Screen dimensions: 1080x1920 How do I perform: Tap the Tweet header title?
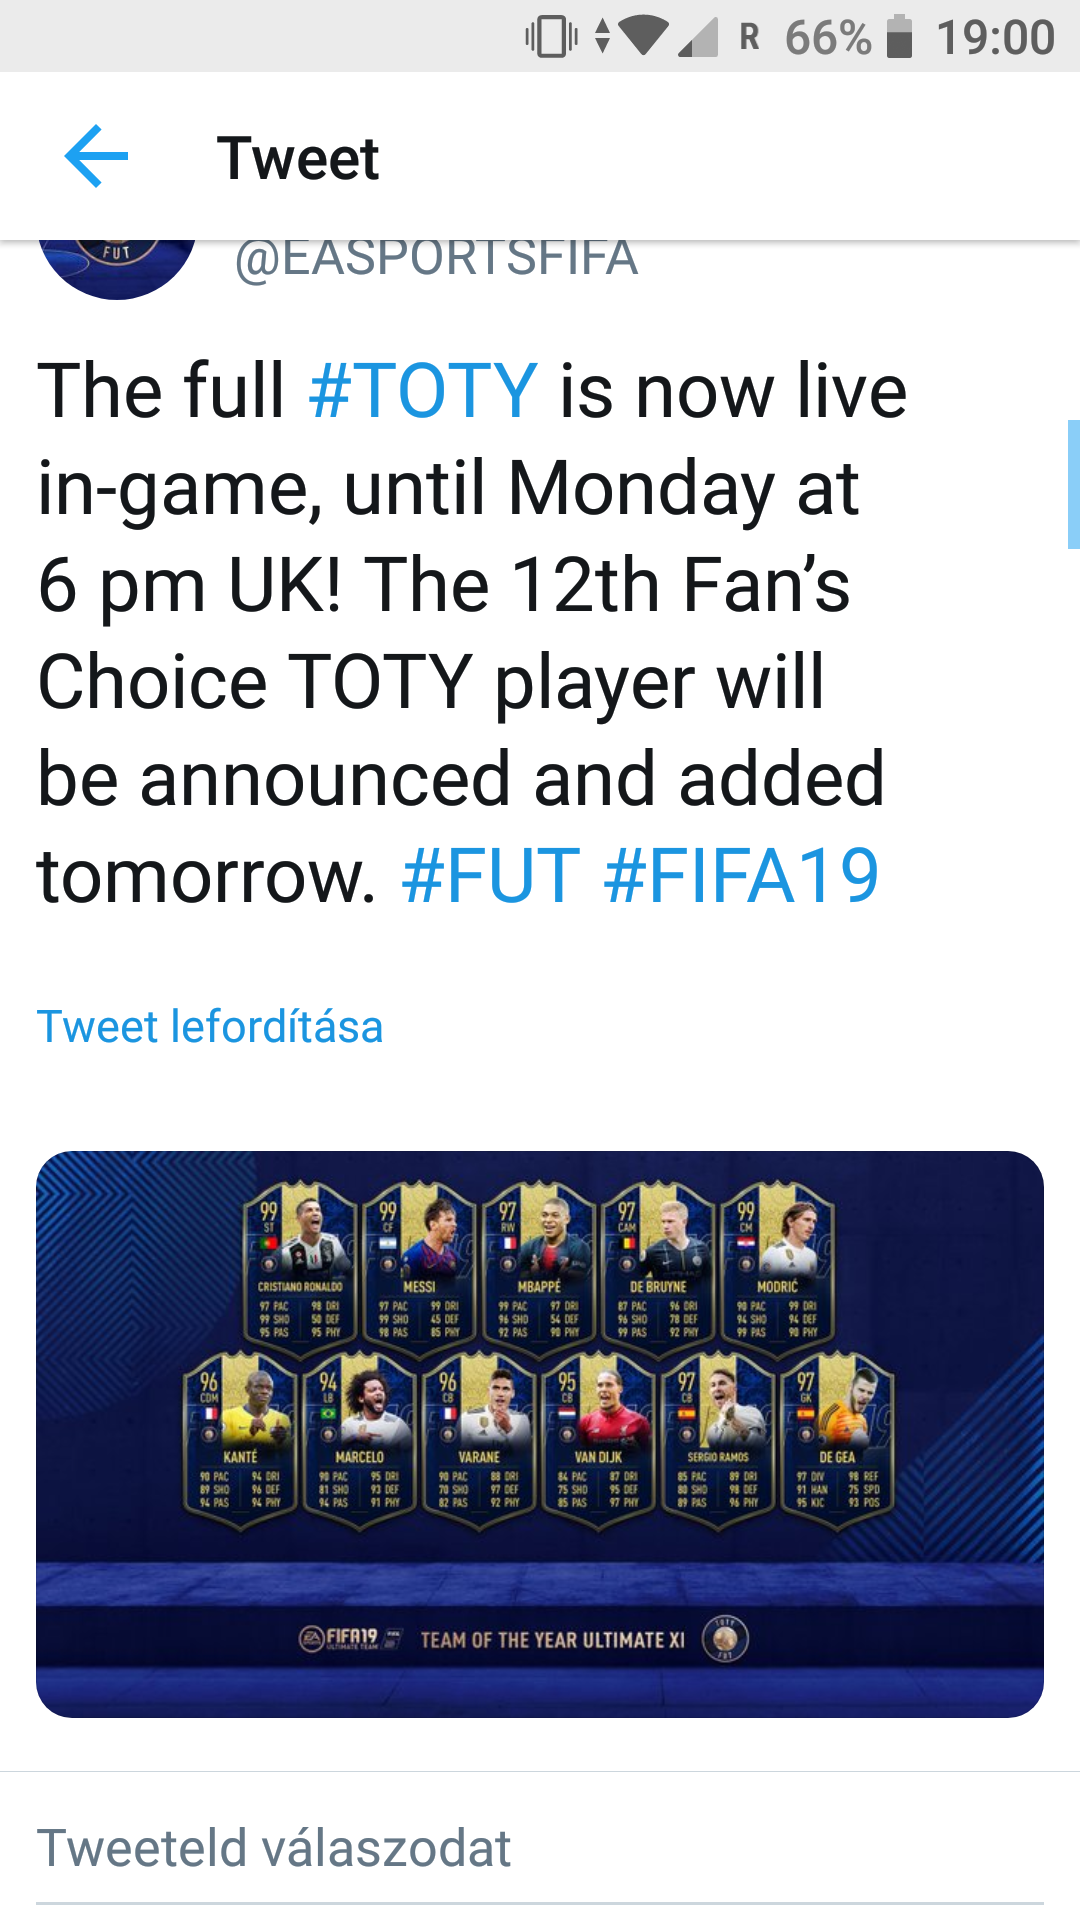click(x=298, y=158)
